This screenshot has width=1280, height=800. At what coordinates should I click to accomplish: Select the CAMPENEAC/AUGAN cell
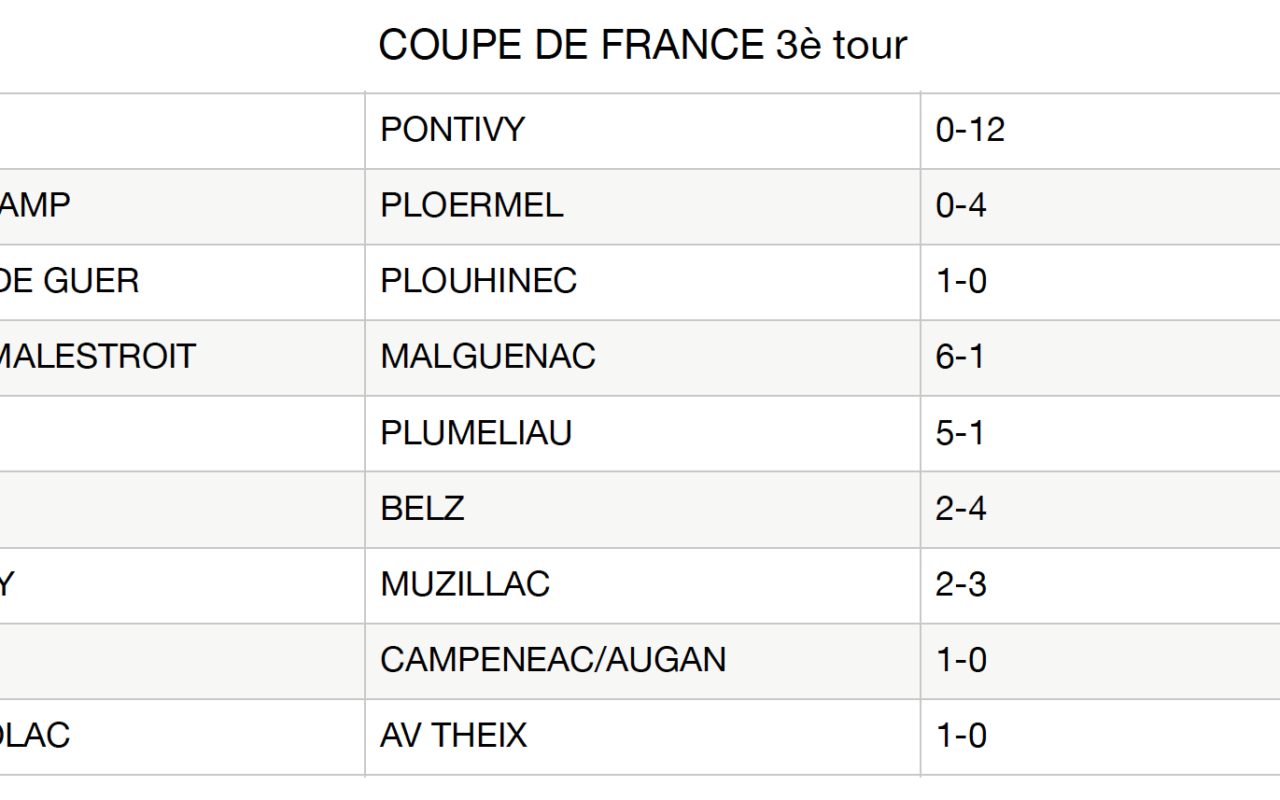pyautogui.click(x=553, y=660)
